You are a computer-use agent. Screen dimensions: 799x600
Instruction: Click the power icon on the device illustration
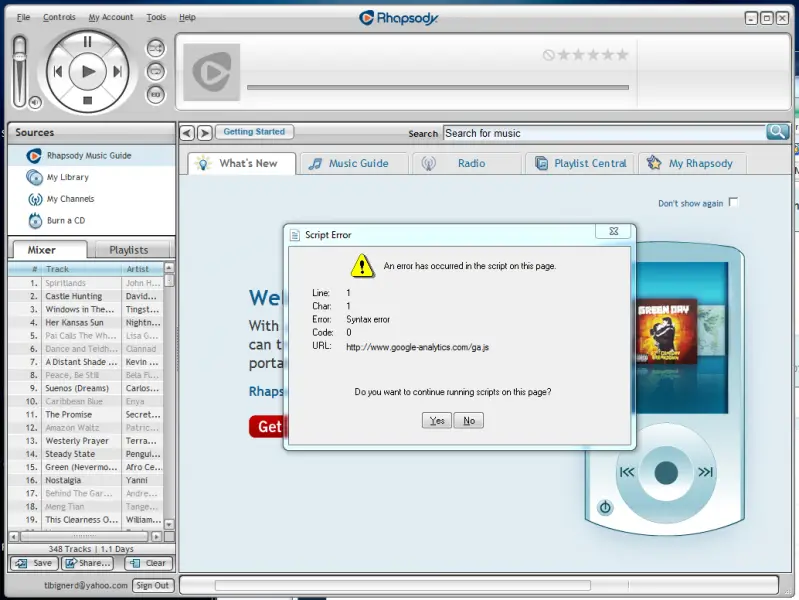click(x=605, y=507)
